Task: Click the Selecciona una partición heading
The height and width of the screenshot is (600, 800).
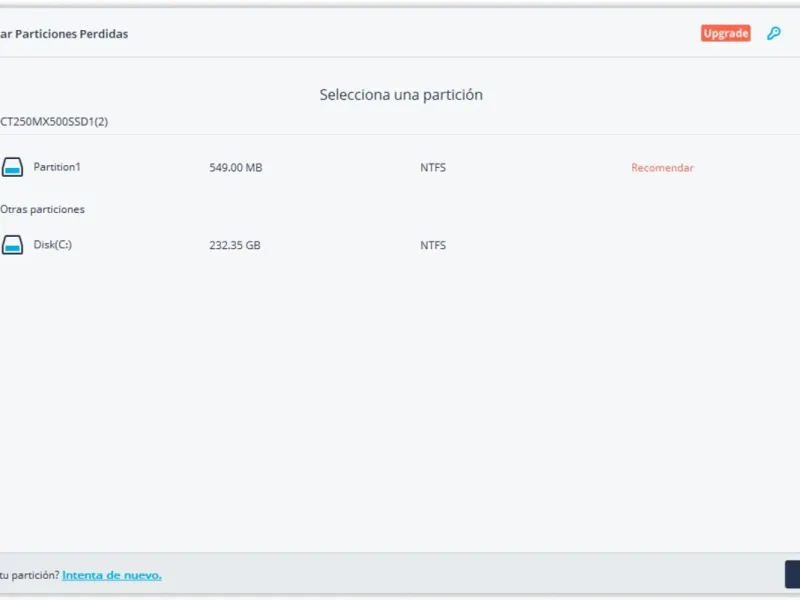Action: pos(401,95)
